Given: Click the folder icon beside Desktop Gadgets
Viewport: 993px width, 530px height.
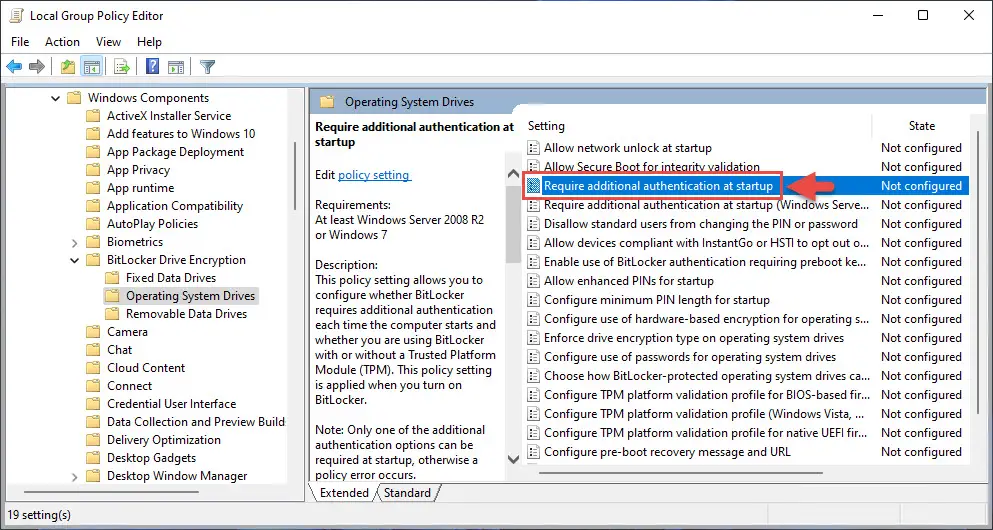Looking at the screenshot, I should (x=94, y=458).
